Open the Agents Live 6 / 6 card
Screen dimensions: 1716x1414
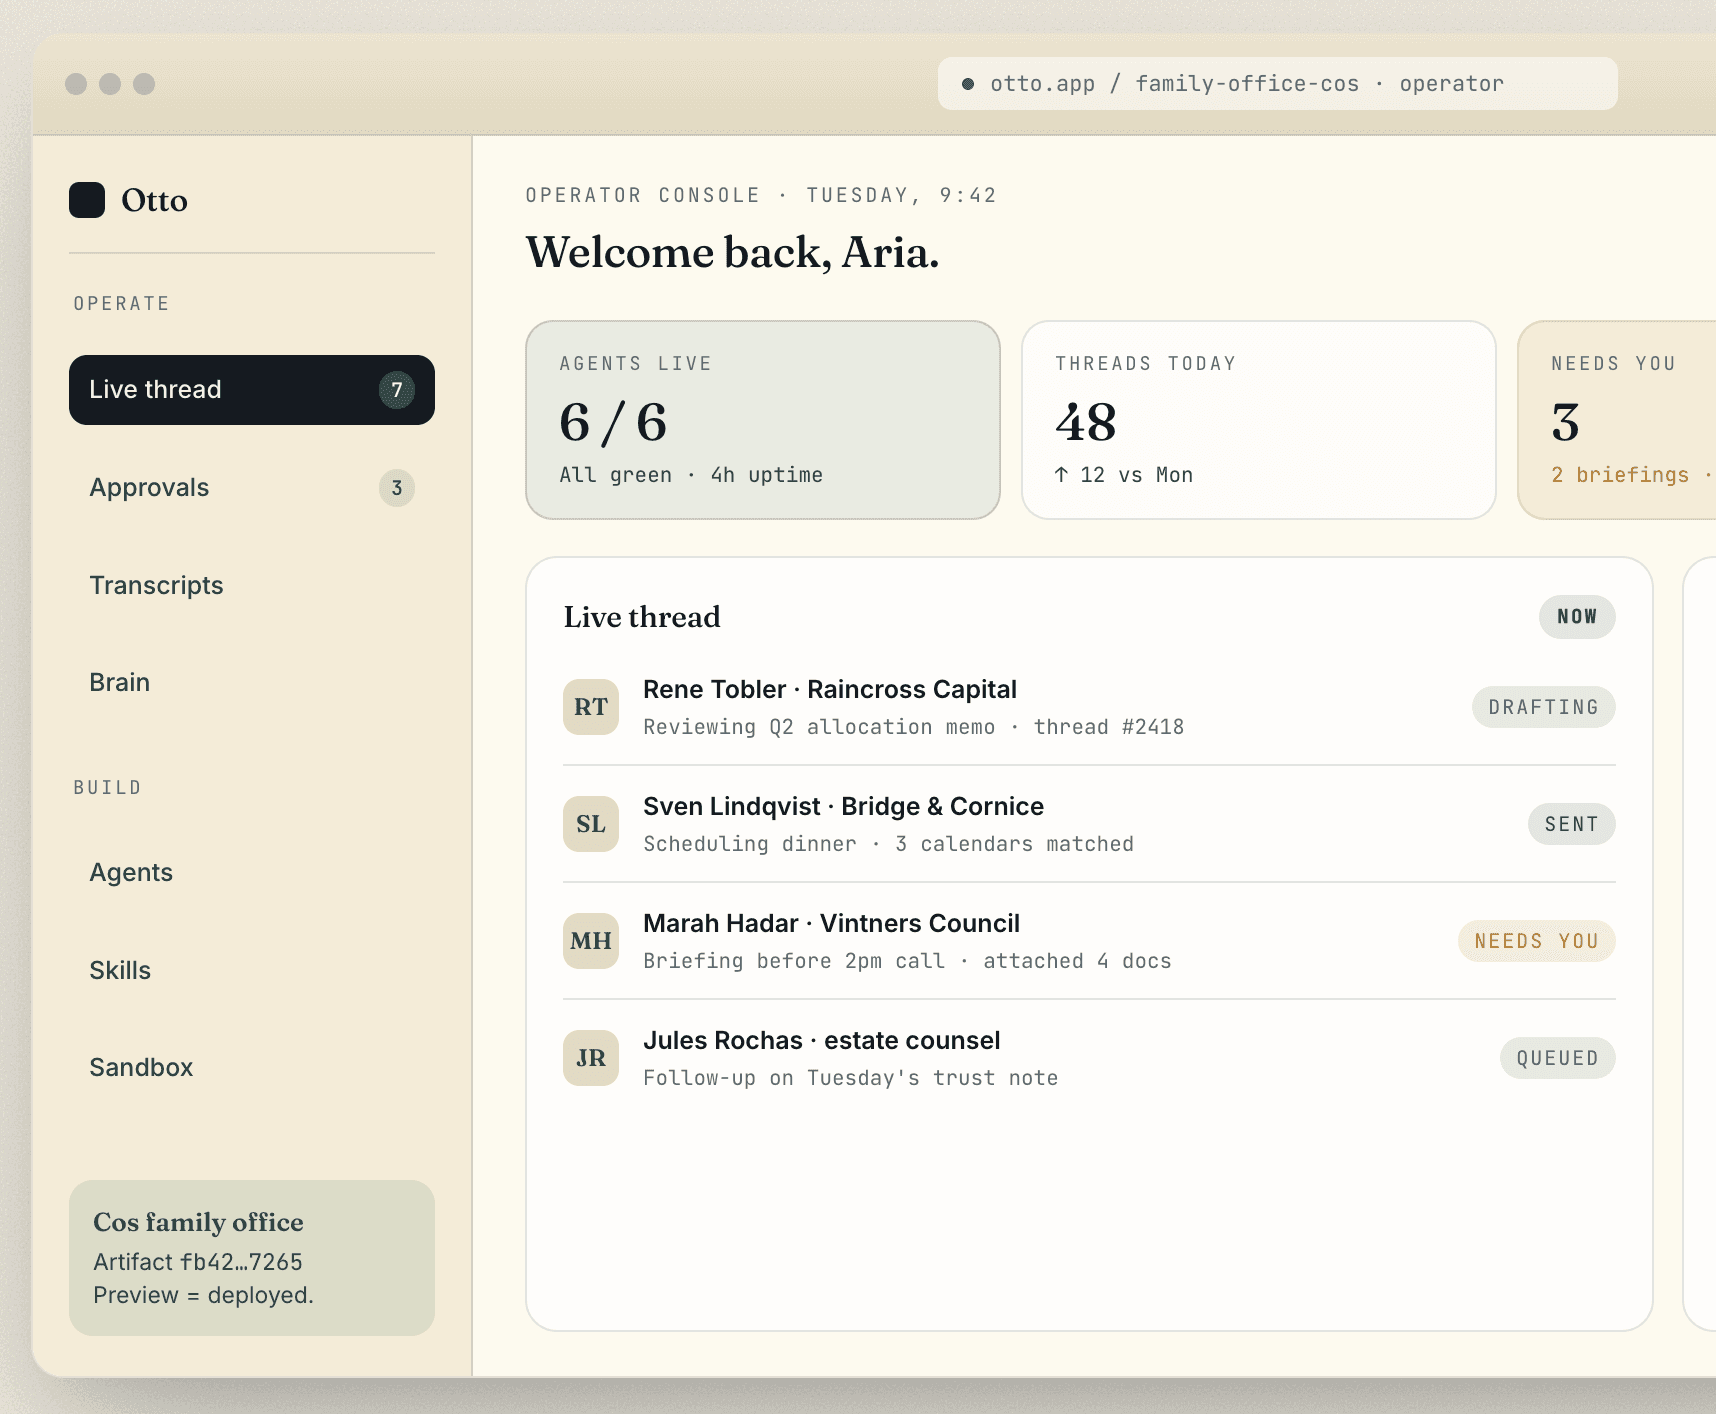tap(763, 420)
